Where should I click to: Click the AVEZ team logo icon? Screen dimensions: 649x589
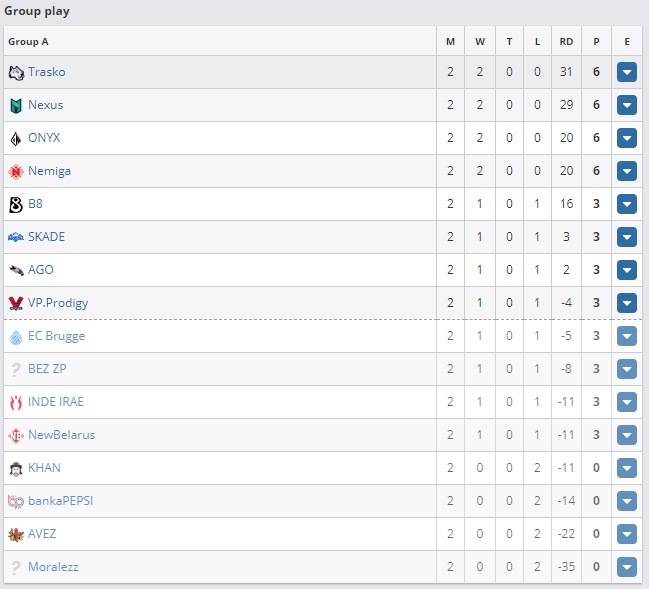pos(16,534)
